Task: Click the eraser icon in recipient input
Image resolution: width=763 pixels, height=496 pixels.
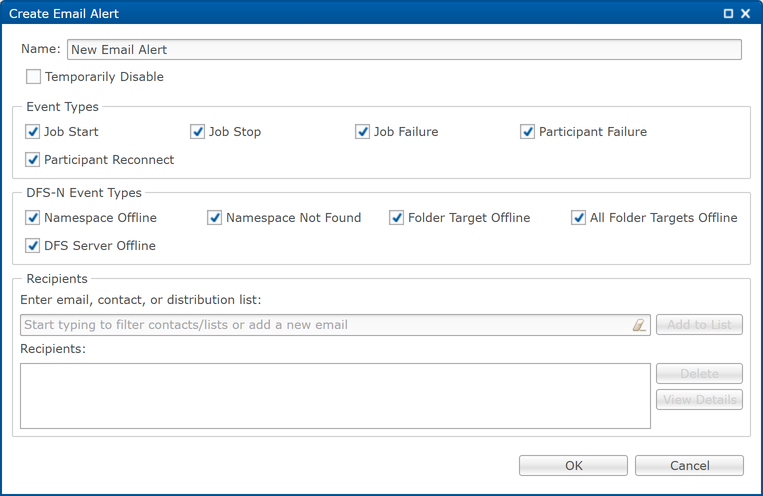Action: point(639,325)
